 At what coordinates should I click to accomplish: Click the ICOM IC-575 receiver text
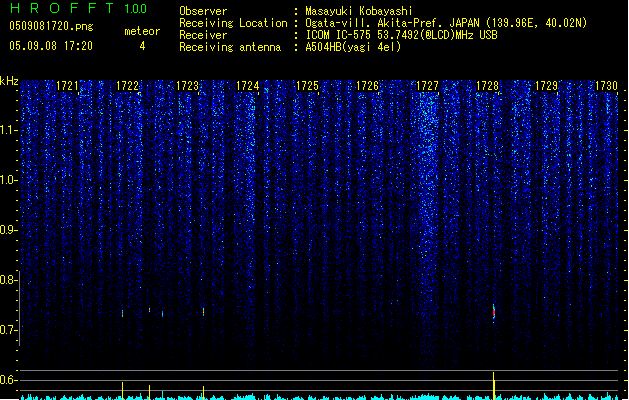coord(402,35)
